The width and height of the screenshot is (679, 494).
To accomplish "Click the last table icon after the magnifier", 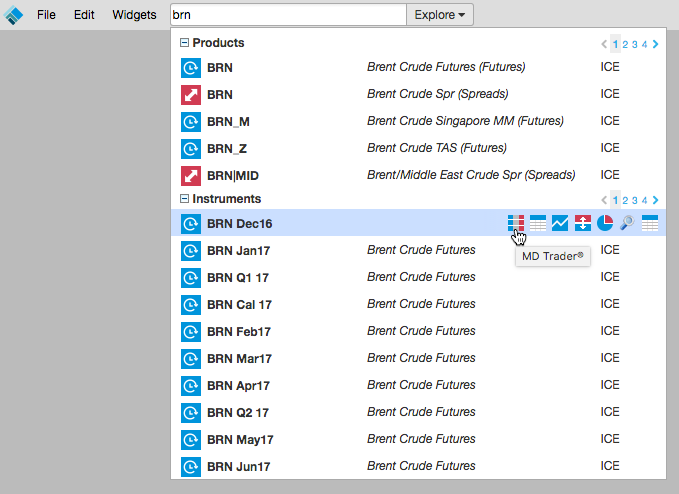I will pos(650,223).
